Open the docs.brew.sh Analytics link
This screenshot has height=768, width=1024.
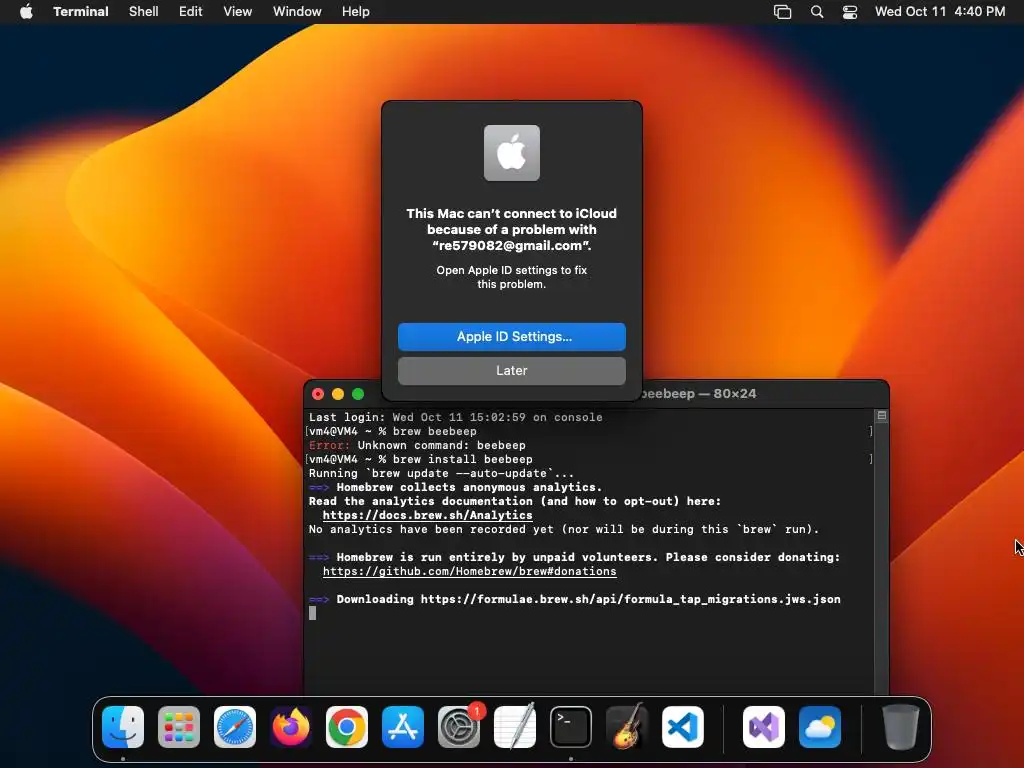(x=428, y=515)
